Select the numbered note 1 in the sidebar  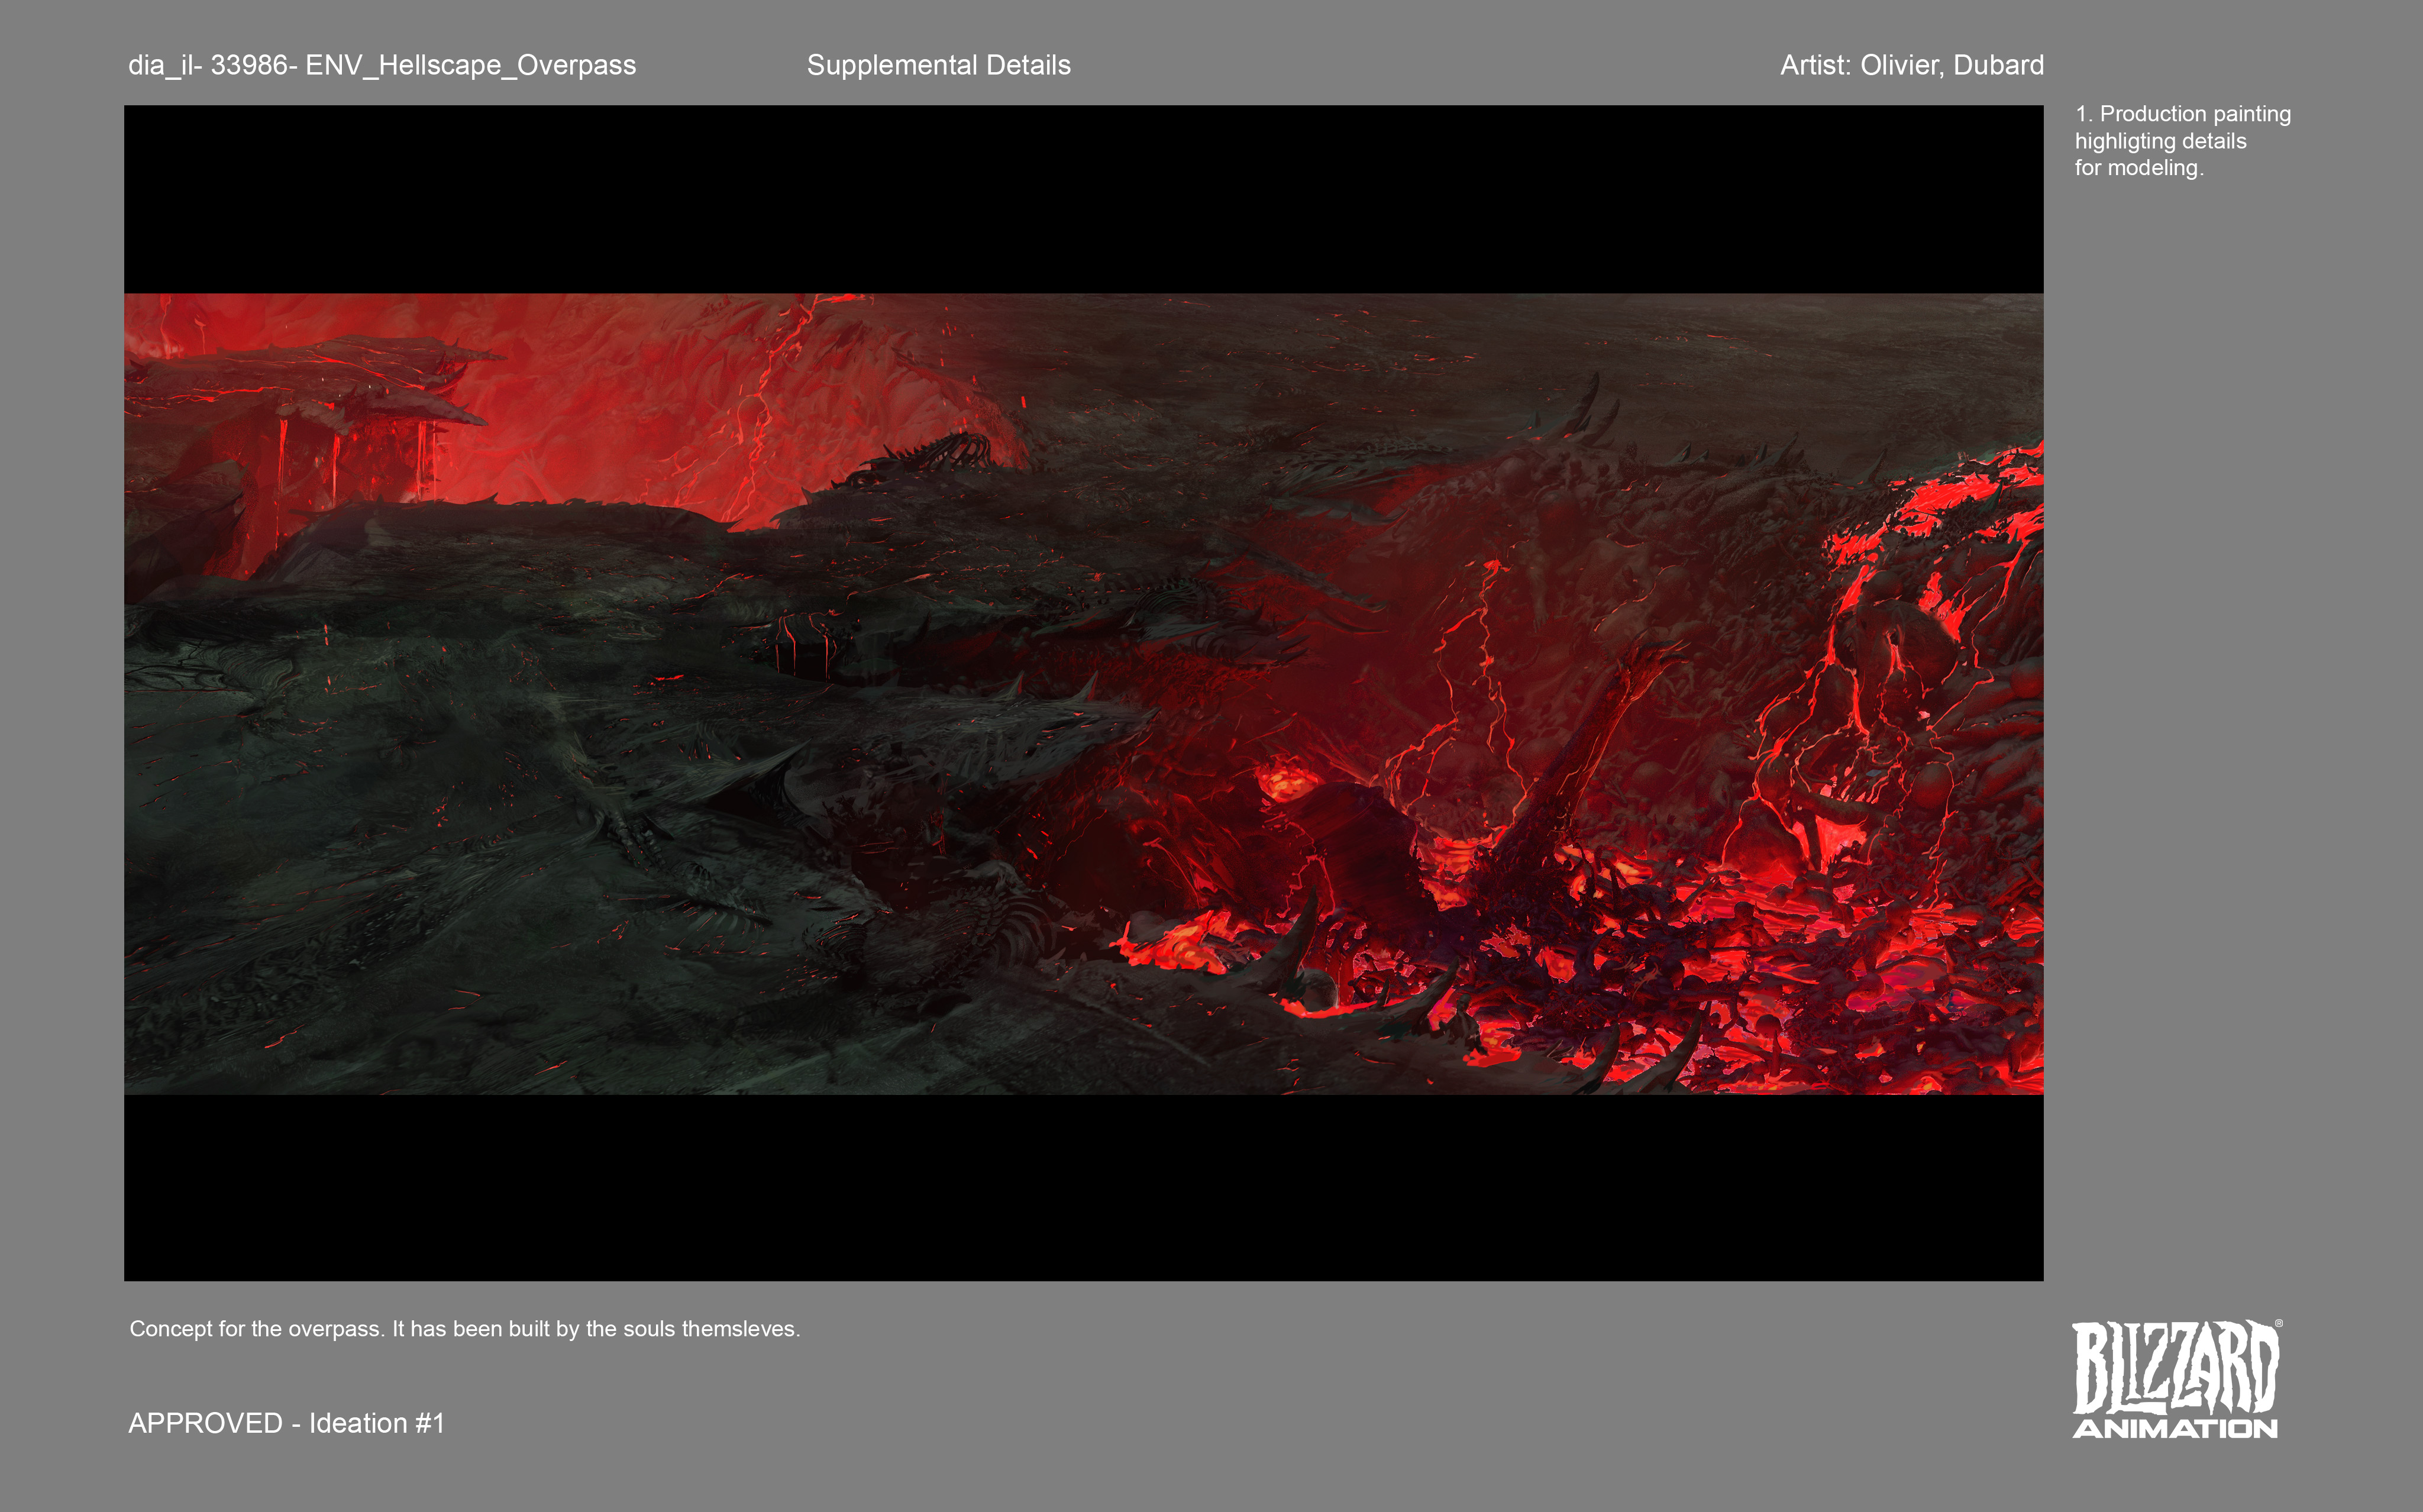coord(2083,114)
